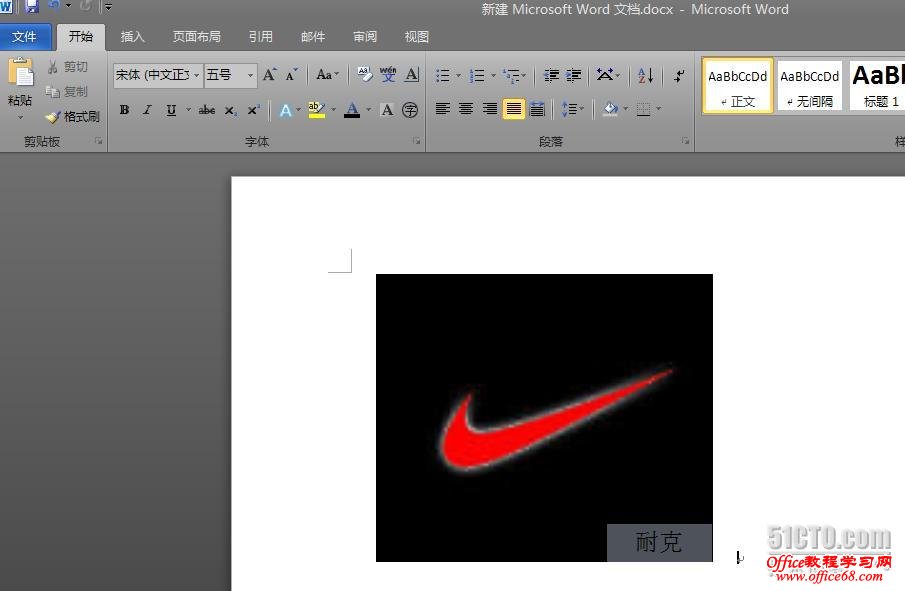
Task: Click the show/hide paragraph marks icon
Action: pyautogui.click(x=678, y=75)
